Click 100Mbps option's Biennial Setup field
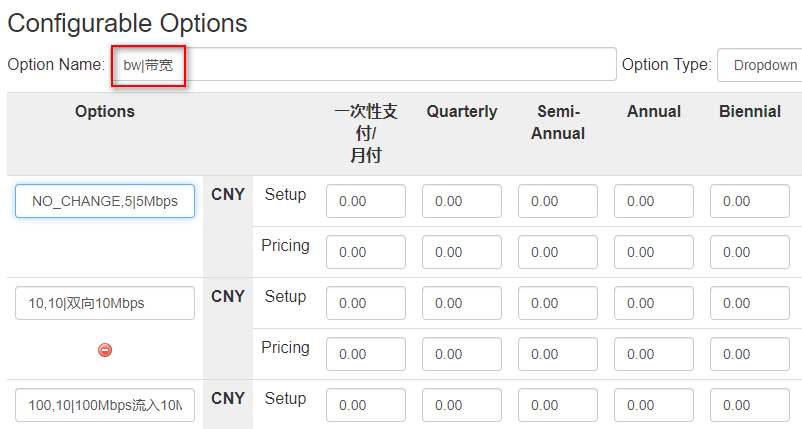Image resolution: width=802 pixels, height=429 pixels. [750, 405]
